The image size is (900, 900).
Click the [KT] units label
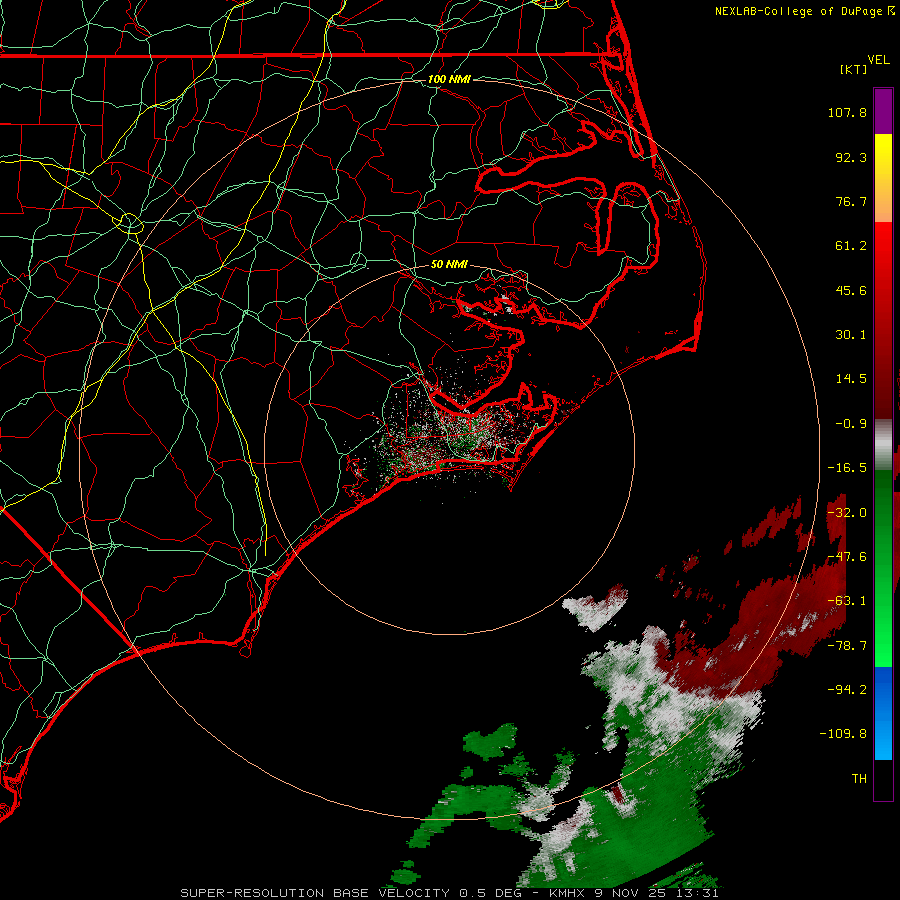[853, 69]
